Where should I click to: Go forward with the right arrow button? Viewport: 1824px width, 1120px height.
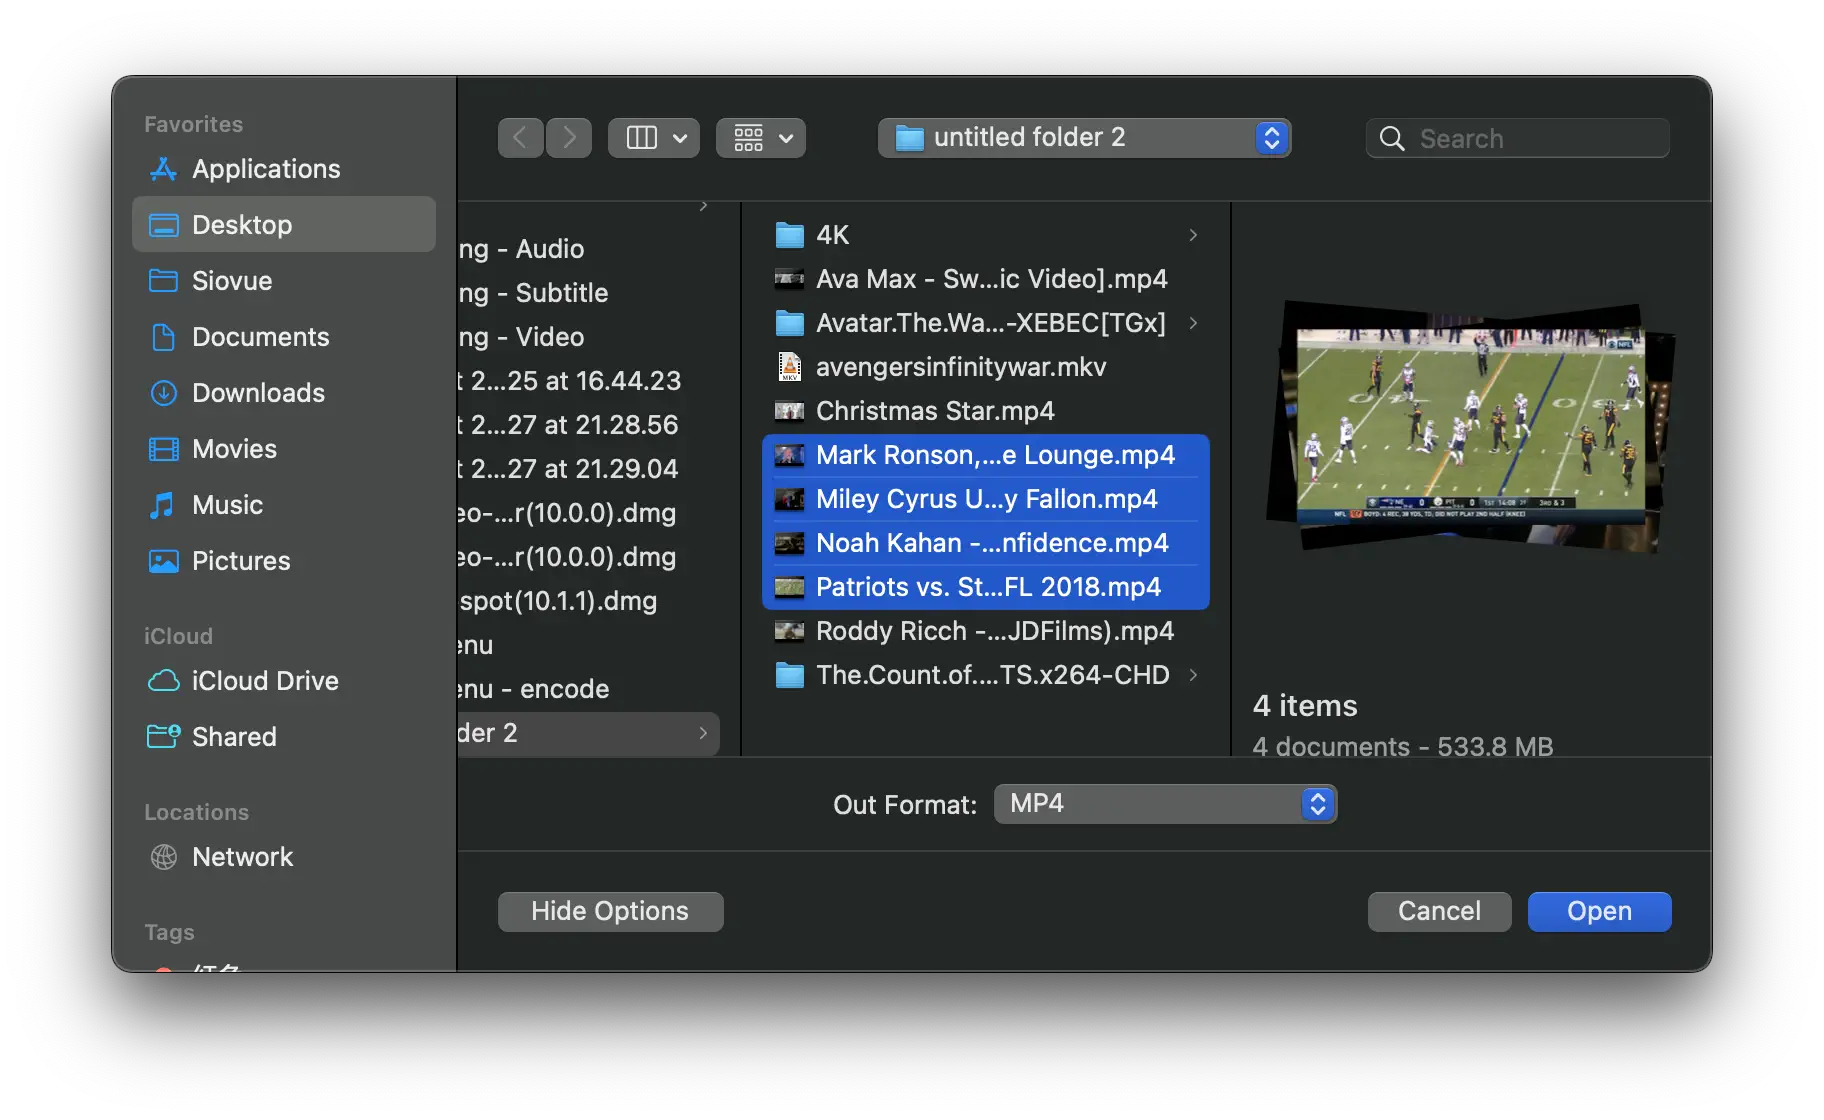coord(569,138)
